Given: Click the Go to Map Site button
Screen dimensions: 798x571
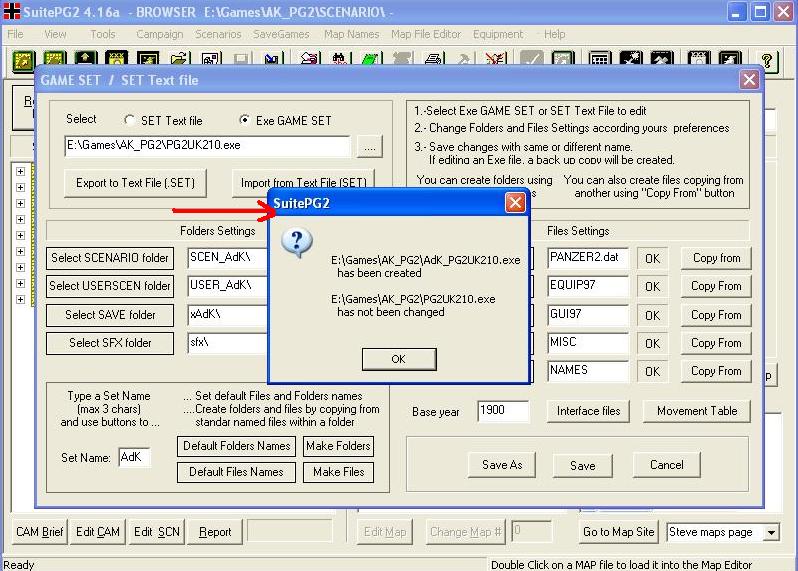Looking at the screenshot, I should point(619,532).
